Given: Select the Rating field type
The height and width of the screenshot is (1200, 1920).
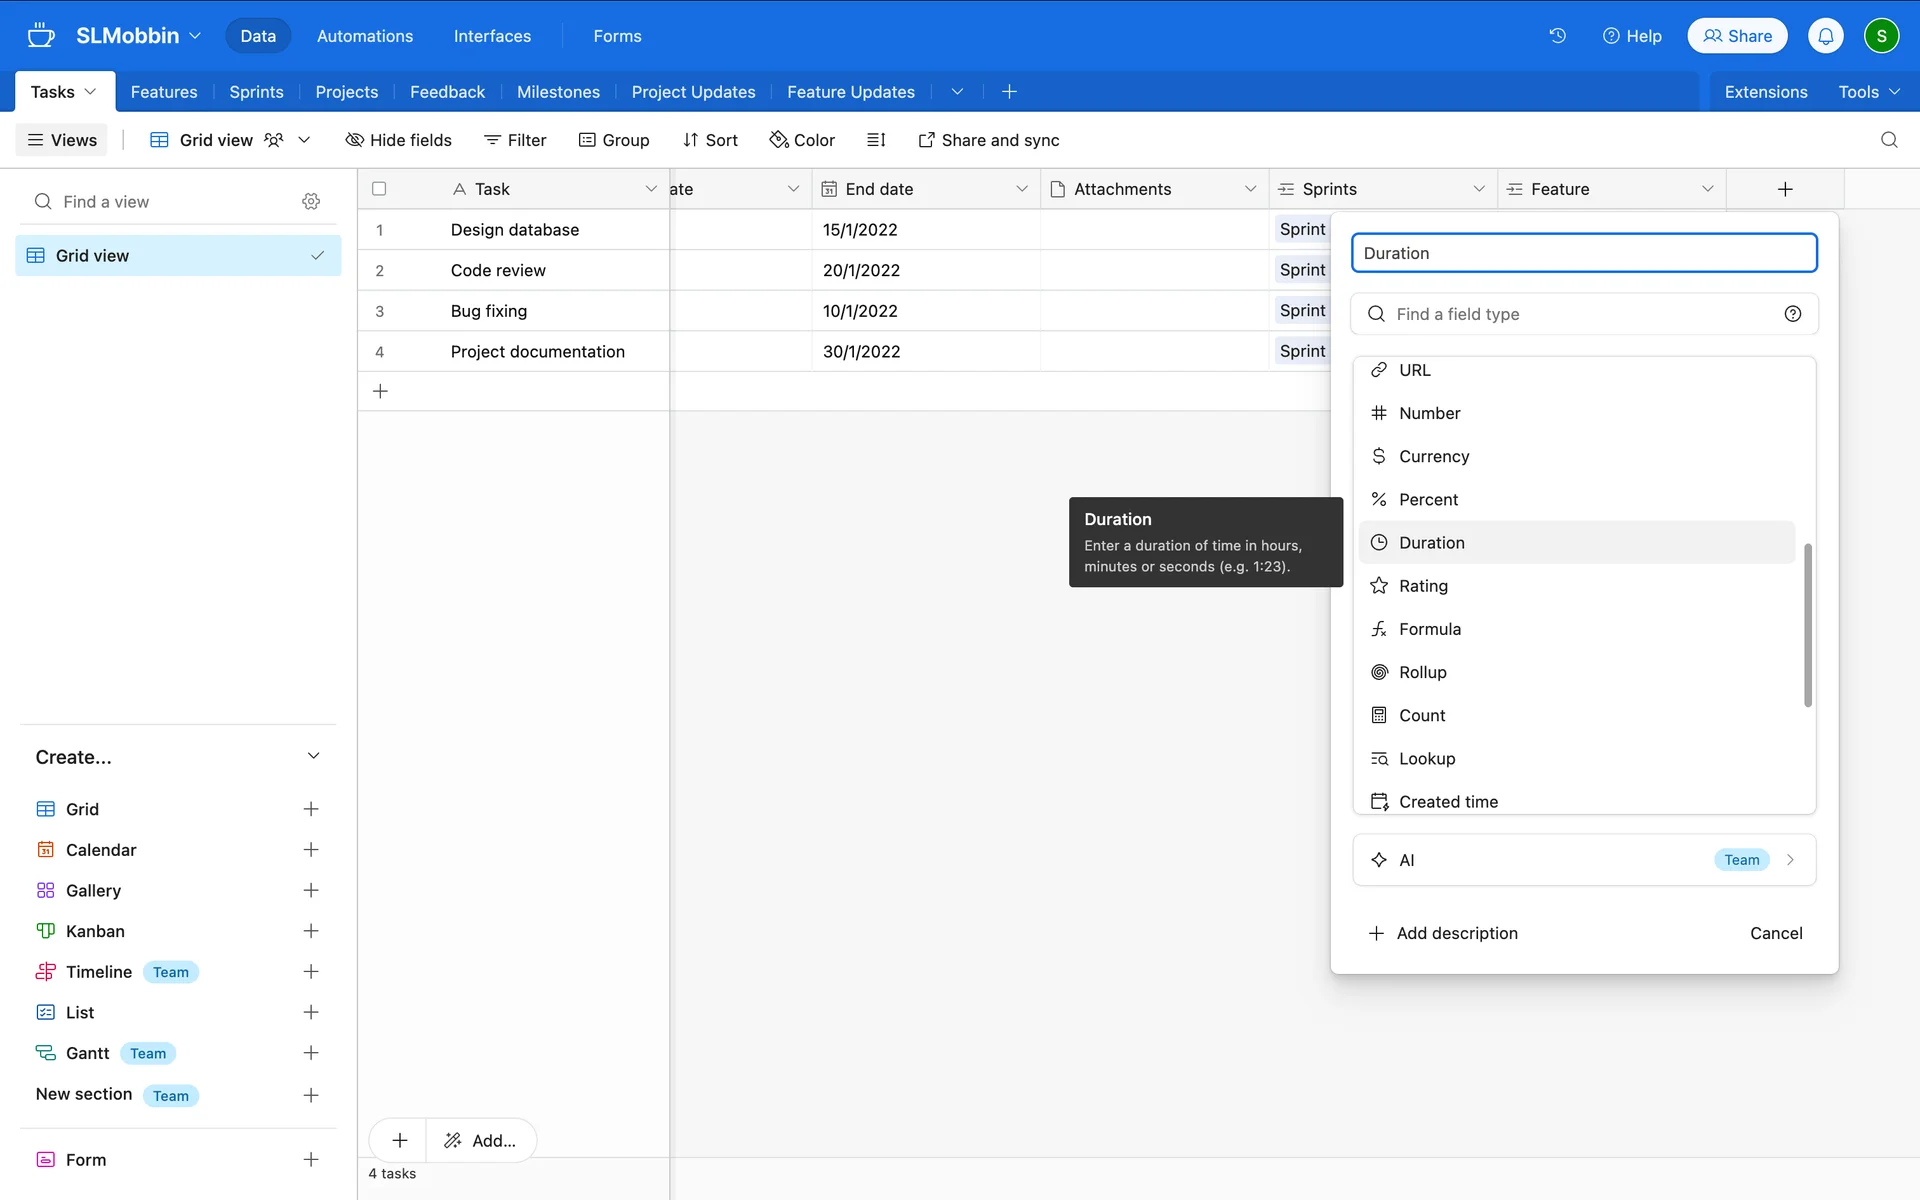Looking at the screenshot, I should [x=1423, y=586].
